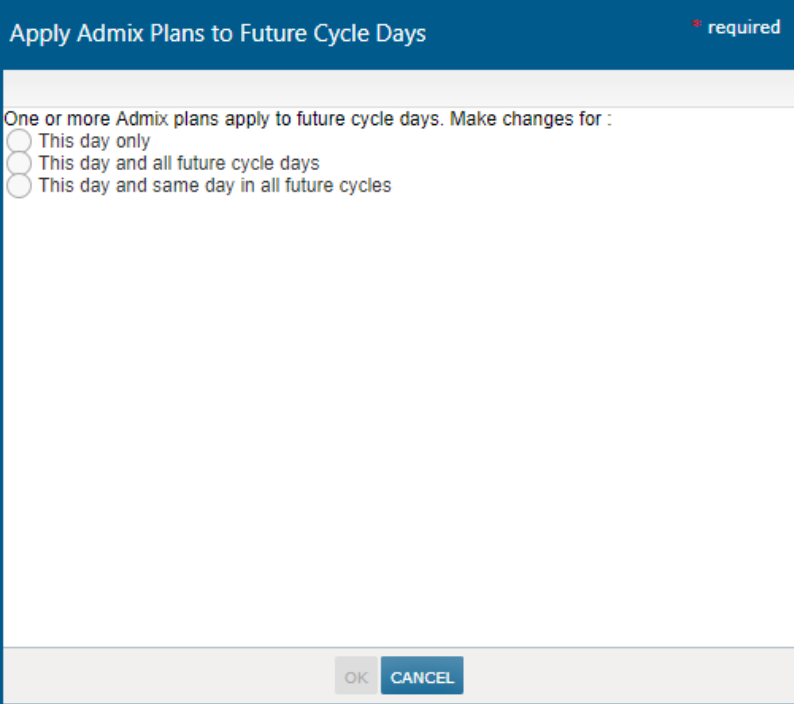This screenshot has height=704, width=794.
Task: Click label 'This day and same day in all future cycles'
Action: pyautogui.click(x=215, y=185)
